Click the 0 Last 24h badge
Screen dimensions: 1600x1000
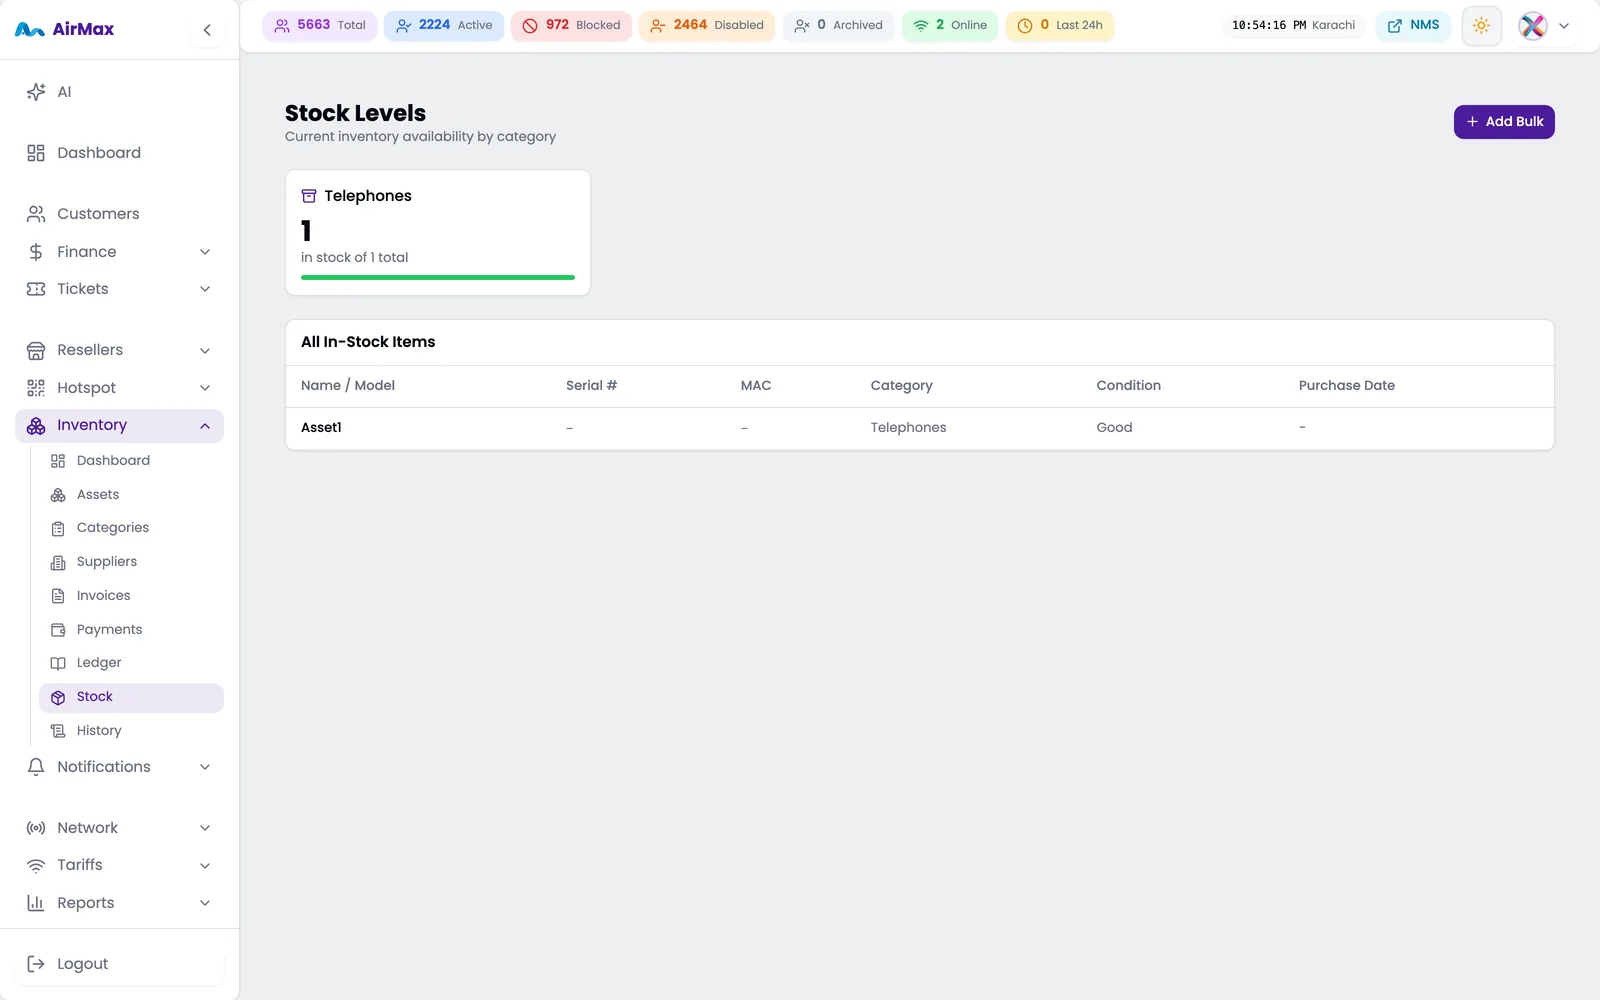[x=1060, y=25]
